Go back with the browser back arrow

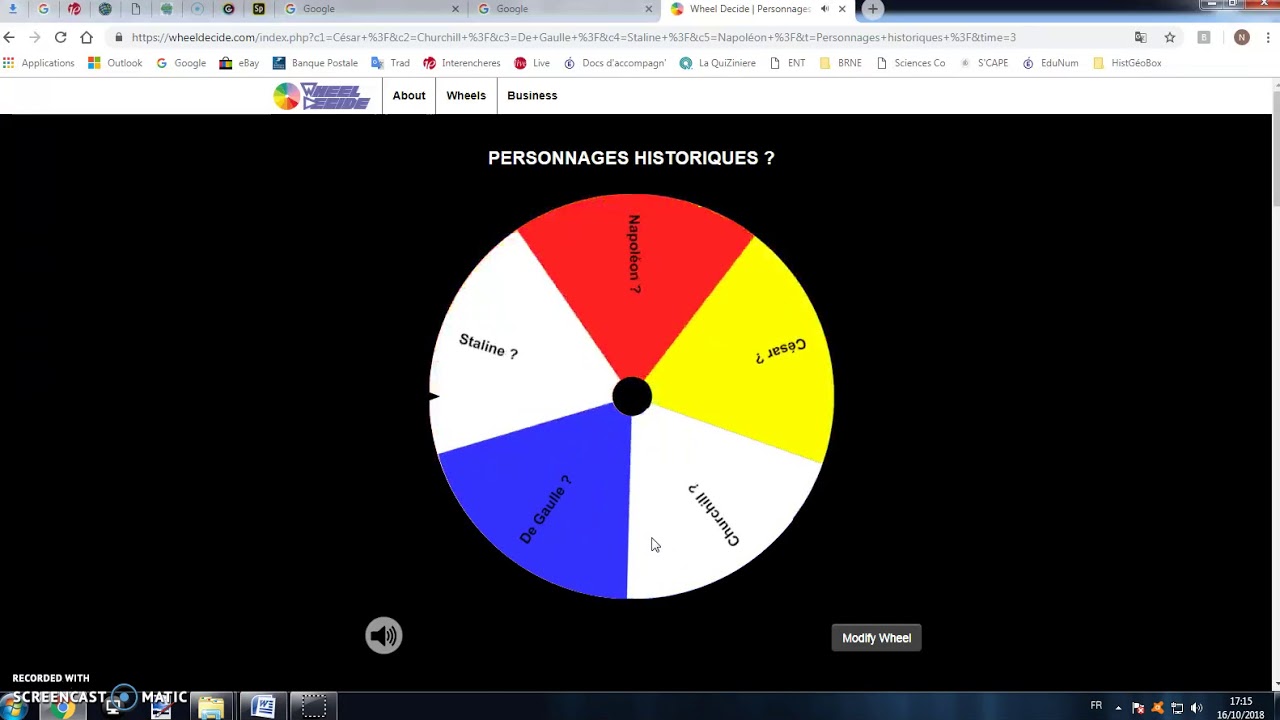pos(9,37)
